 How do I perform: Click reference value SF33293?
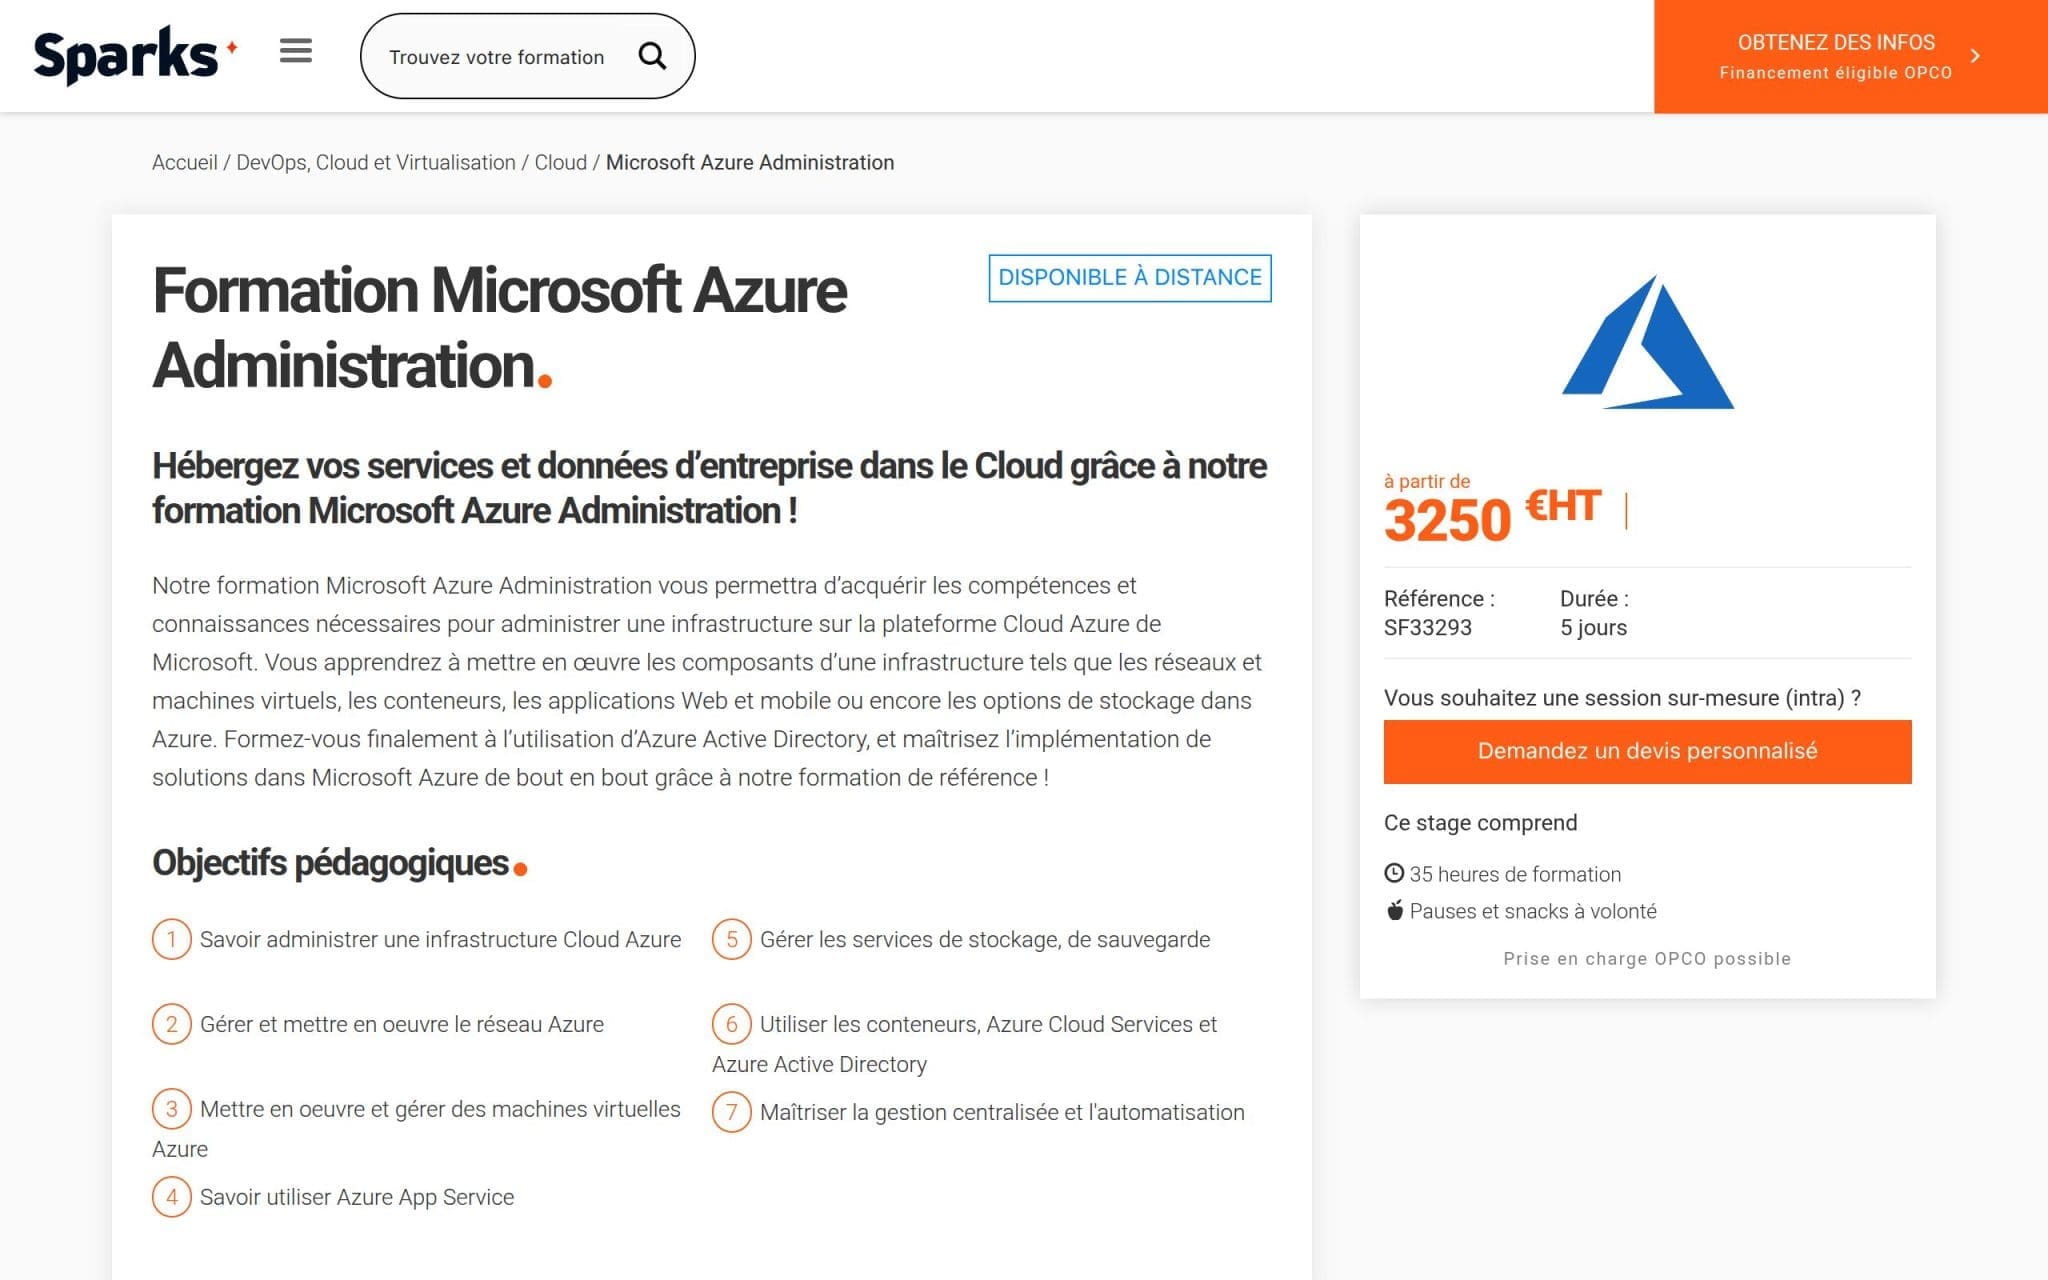click(x=1428, y=628)
